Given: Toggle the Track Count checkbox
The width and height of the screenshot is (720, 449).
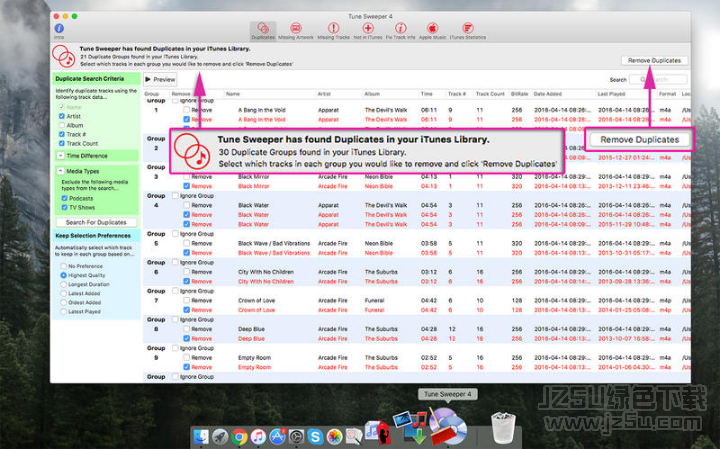Looking at the screenshot, I should coord(62,143).
